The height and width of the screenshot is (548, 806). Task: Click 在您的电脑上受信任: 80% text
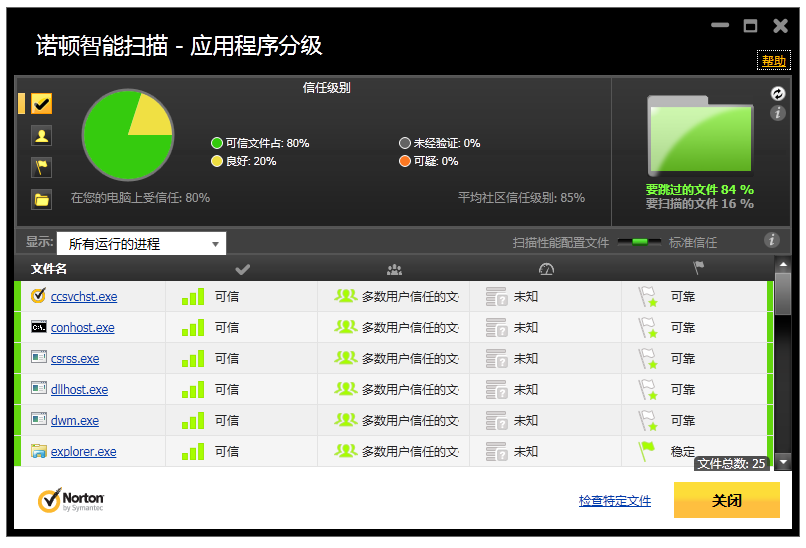tap(140, 198)
